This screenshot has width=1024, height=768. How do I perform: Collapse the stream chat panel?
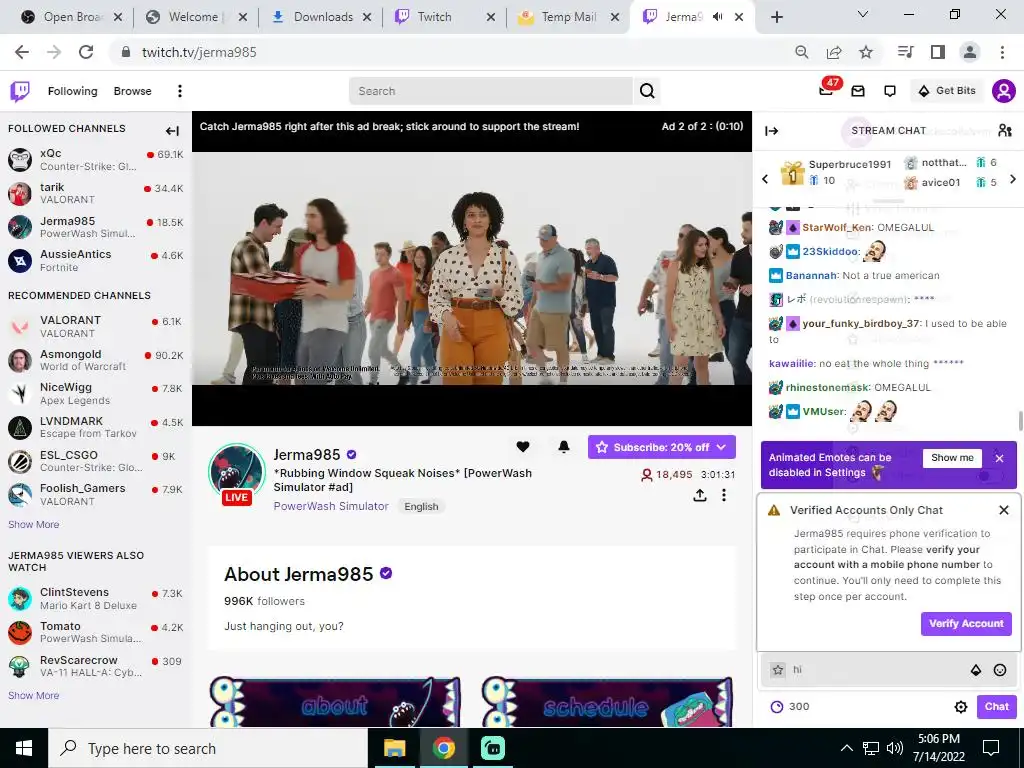[x=771, y=131]
